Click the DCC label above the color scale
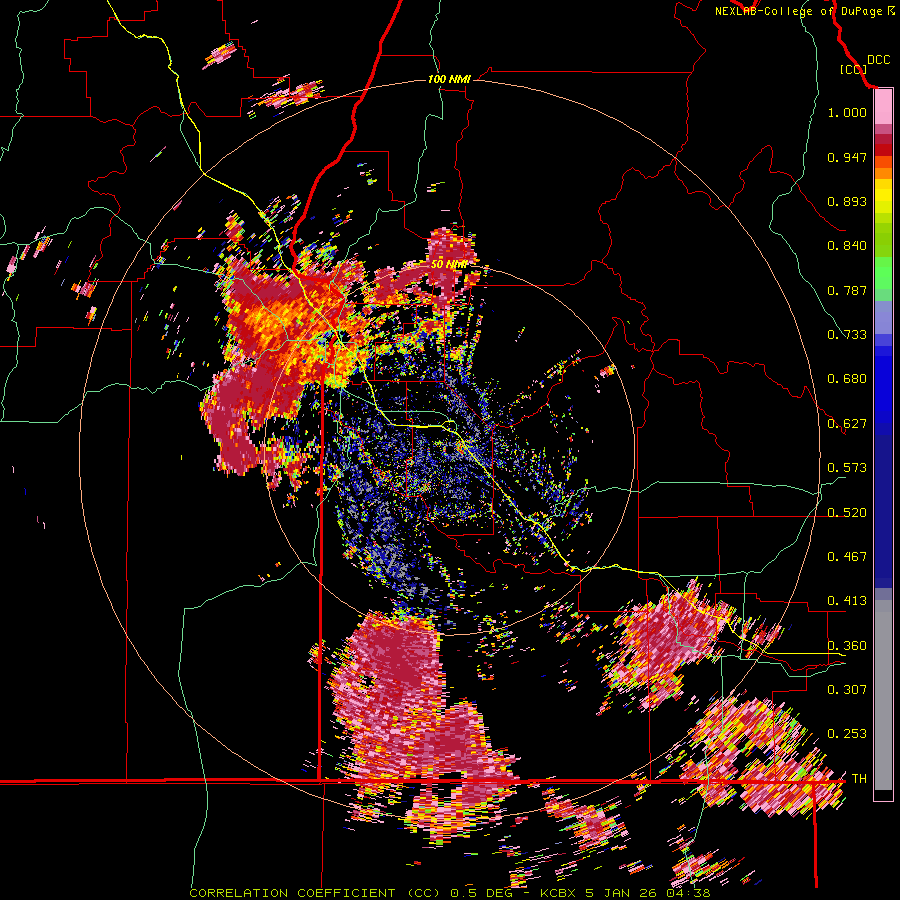The width and height of the screenshot is (900, 900). (x=878, y=60)
